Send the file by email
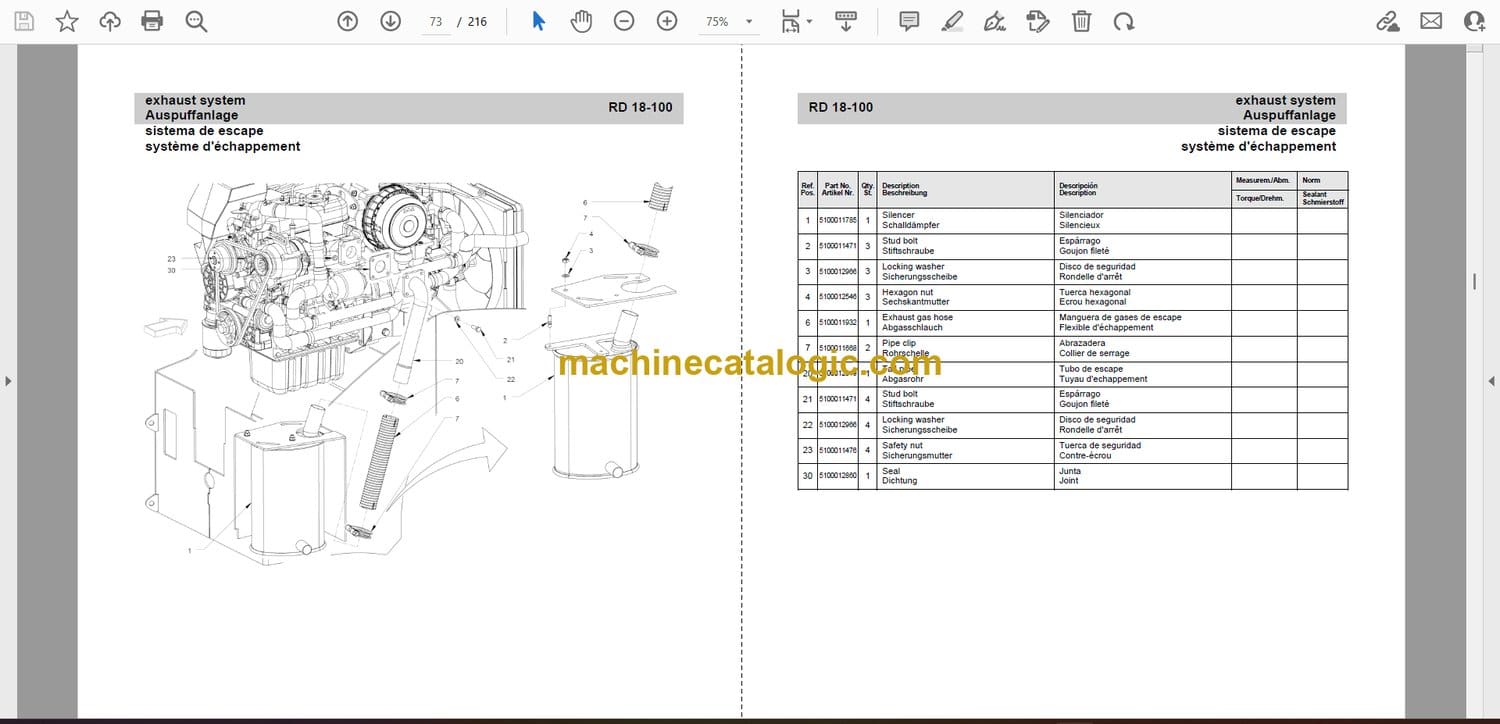 tap(1431, 21)
